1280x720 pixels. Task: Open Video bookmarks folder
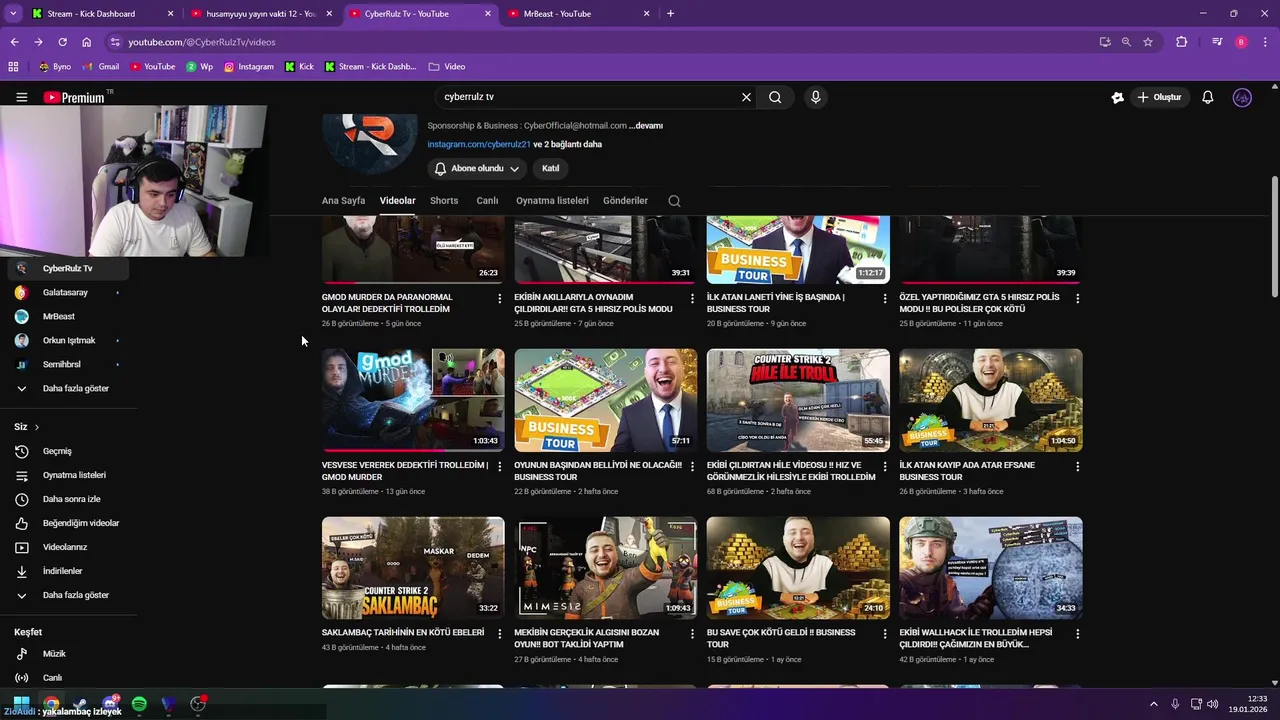tap(447, 67)
